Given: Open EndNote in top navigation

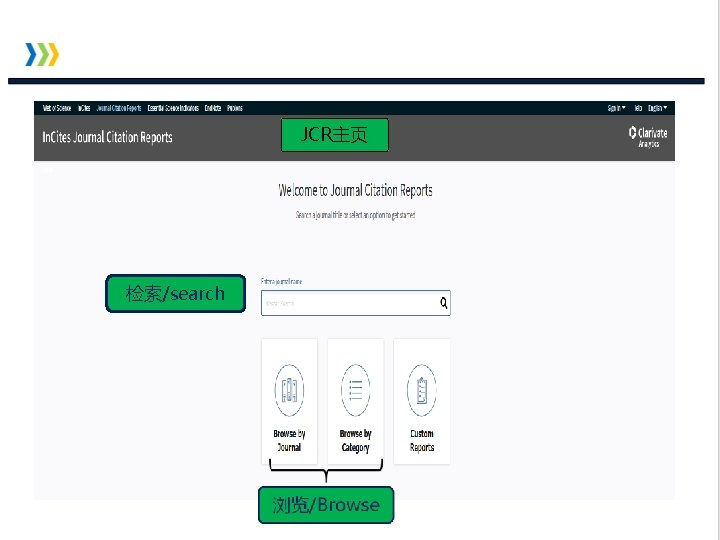Looking at the screenshot, I should [x=213, y=108].
